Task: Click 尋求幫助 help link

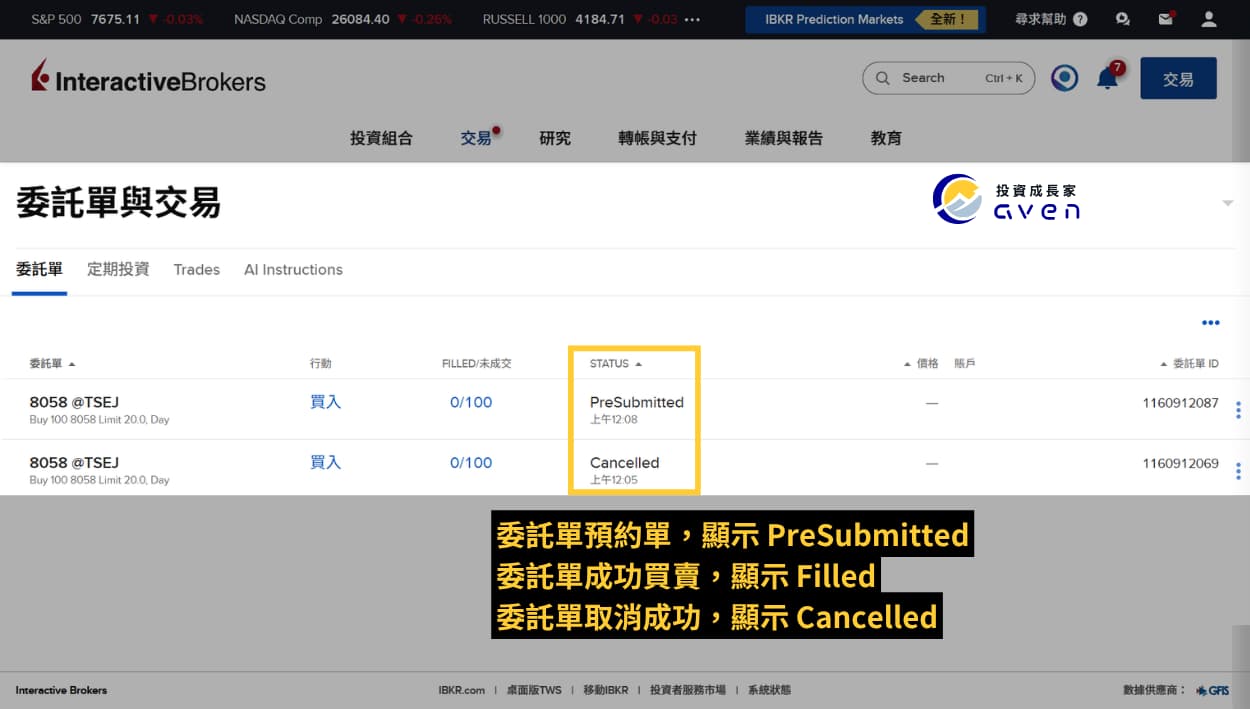Action: (1042, 19)
